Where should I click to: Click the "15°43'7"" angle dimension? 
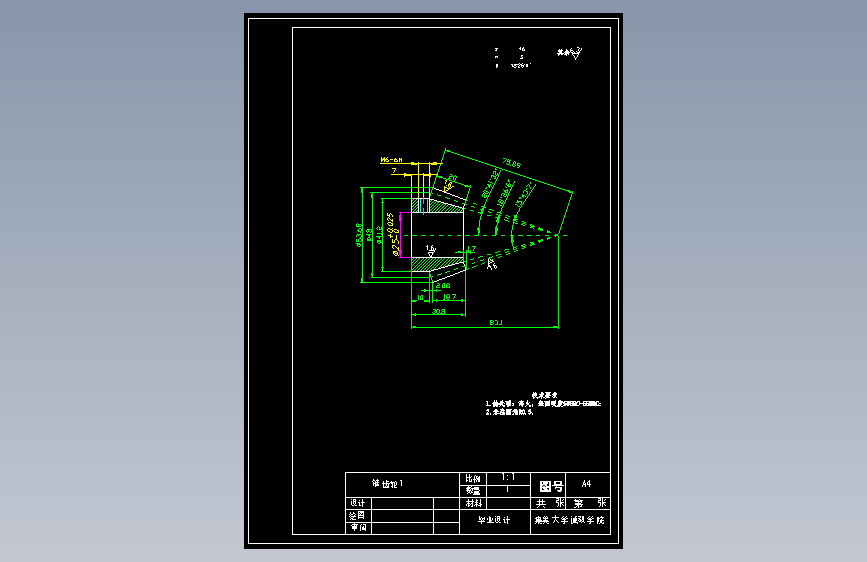coord(524,196)
